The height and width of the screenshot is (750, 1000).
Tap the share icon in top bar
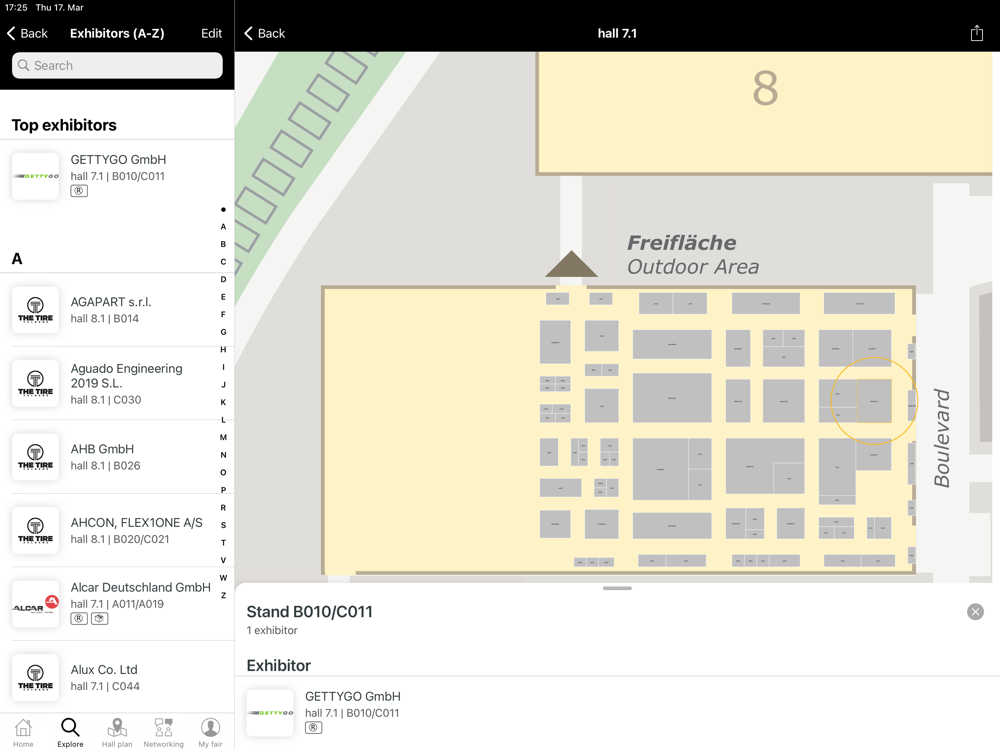976,33
